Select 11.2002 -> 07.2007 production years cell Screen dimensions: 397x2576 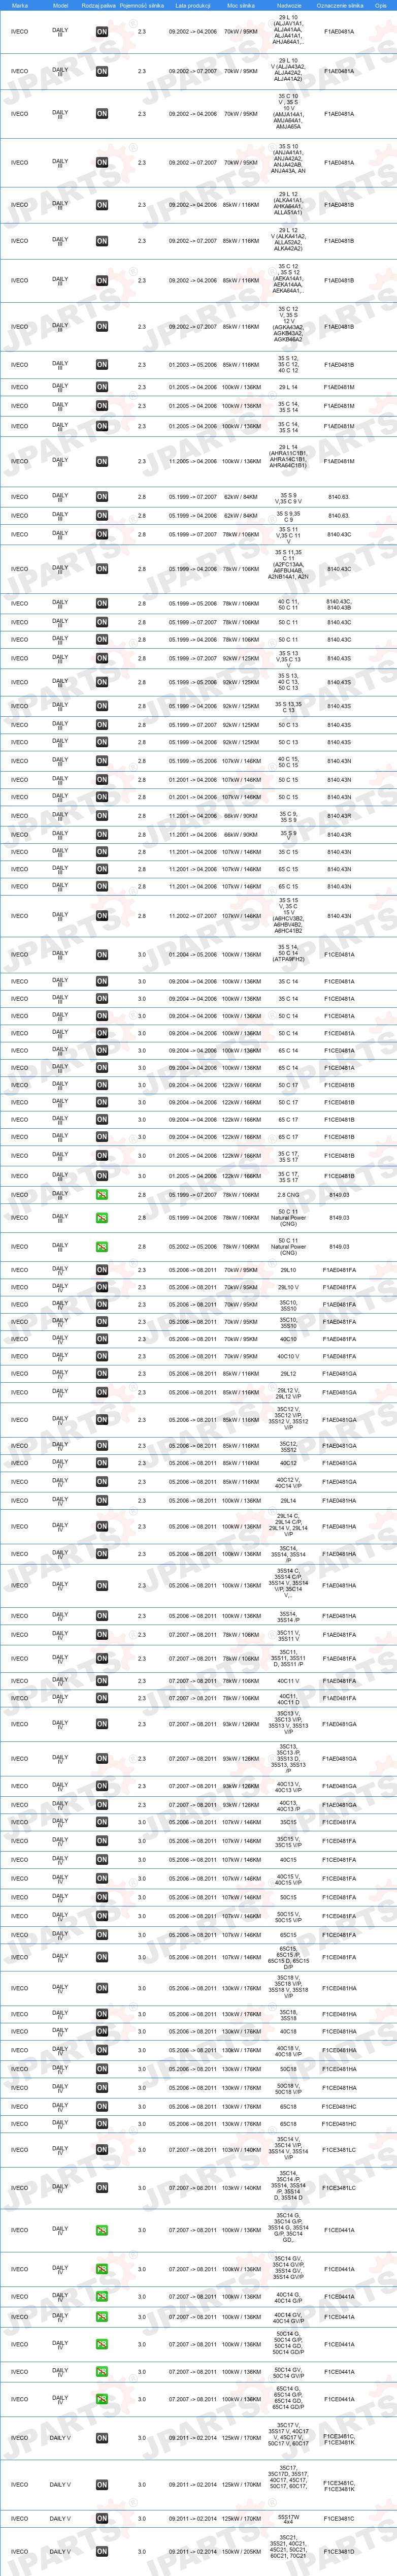click(x=193, y=916)
